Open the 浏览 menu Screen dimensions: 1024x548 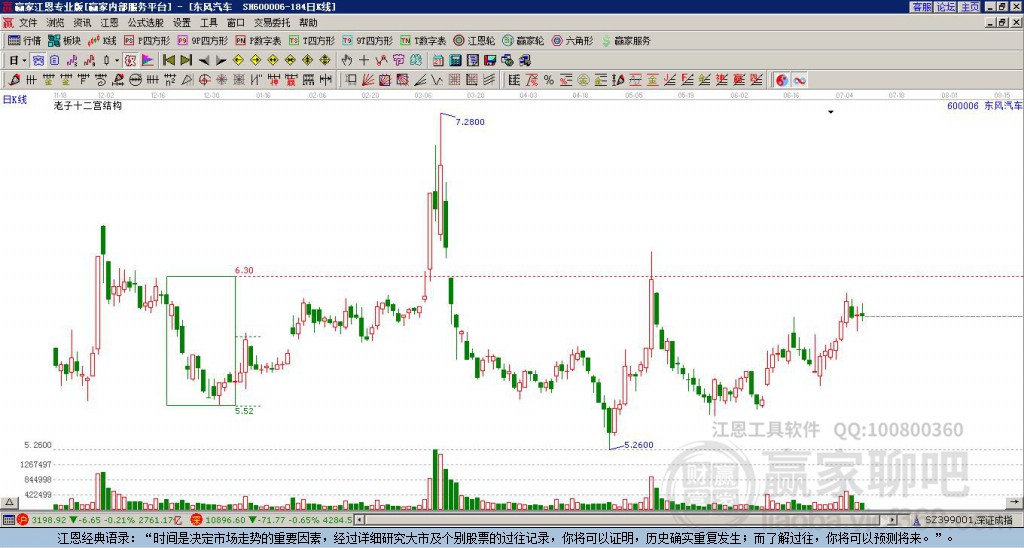coord(56,23)
